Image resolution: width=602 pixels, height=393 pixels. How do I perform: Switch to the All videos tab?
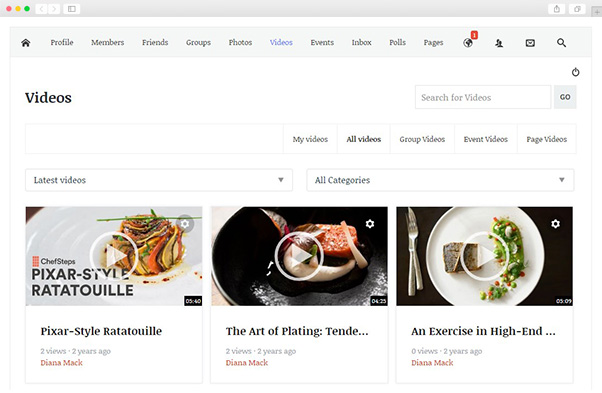pos(364,139)
